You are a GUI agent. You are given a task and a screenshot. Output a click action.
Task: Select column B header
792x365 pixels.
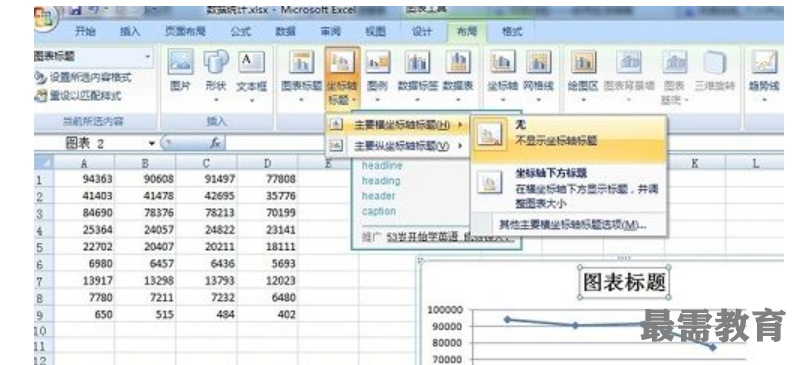[x=145, y=163]
